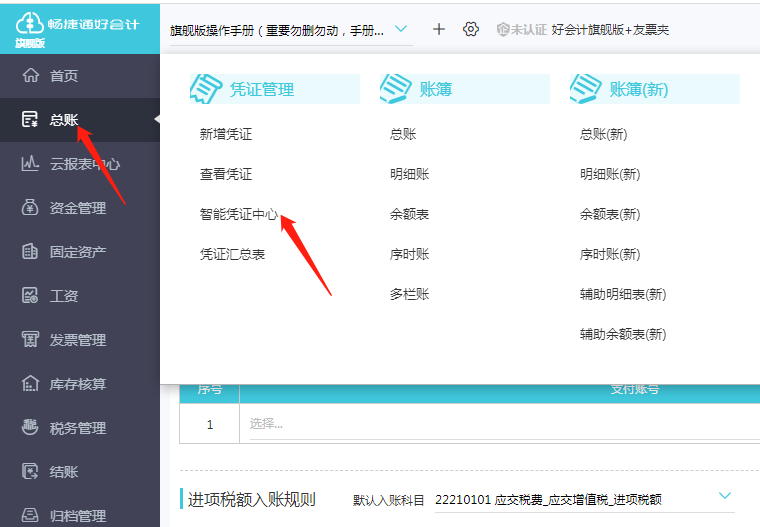Click the 选择... field in row 1
The height and width of the screenshot is (527, 760).
pyautogui.click(x=504, y=424)
